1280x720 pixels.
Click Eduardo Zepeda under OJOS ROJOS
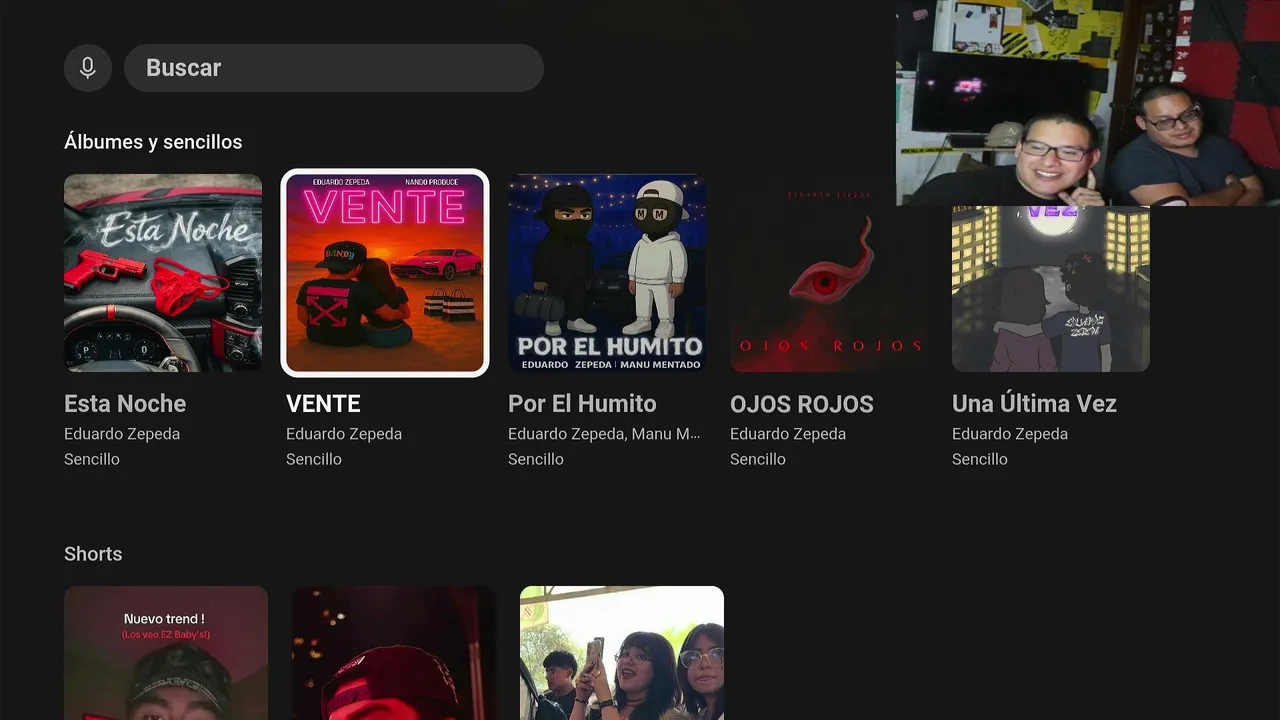coord(788,434)
